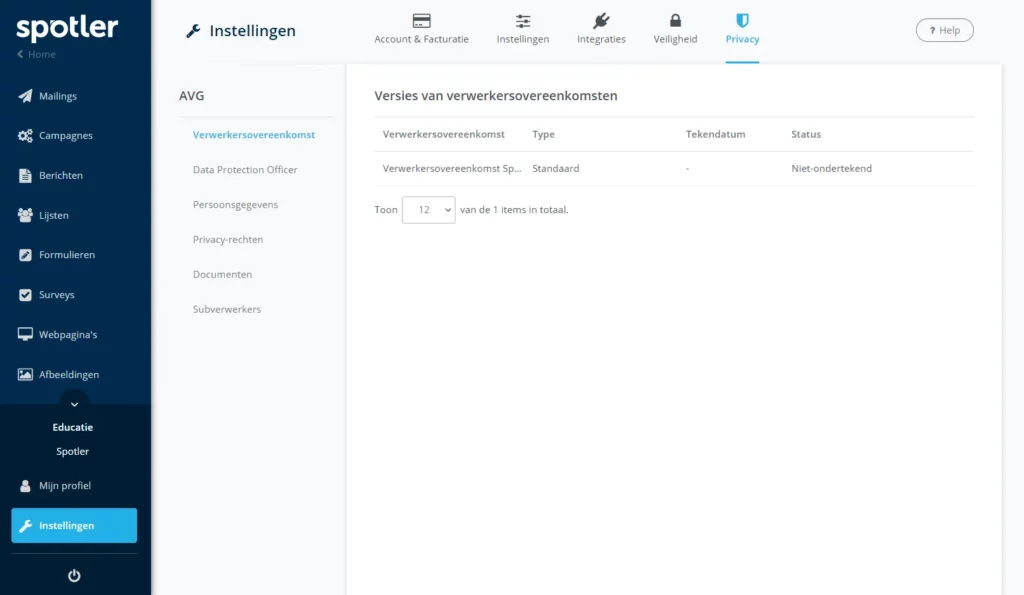Click the power/logout icon

(x=73, y=574)
